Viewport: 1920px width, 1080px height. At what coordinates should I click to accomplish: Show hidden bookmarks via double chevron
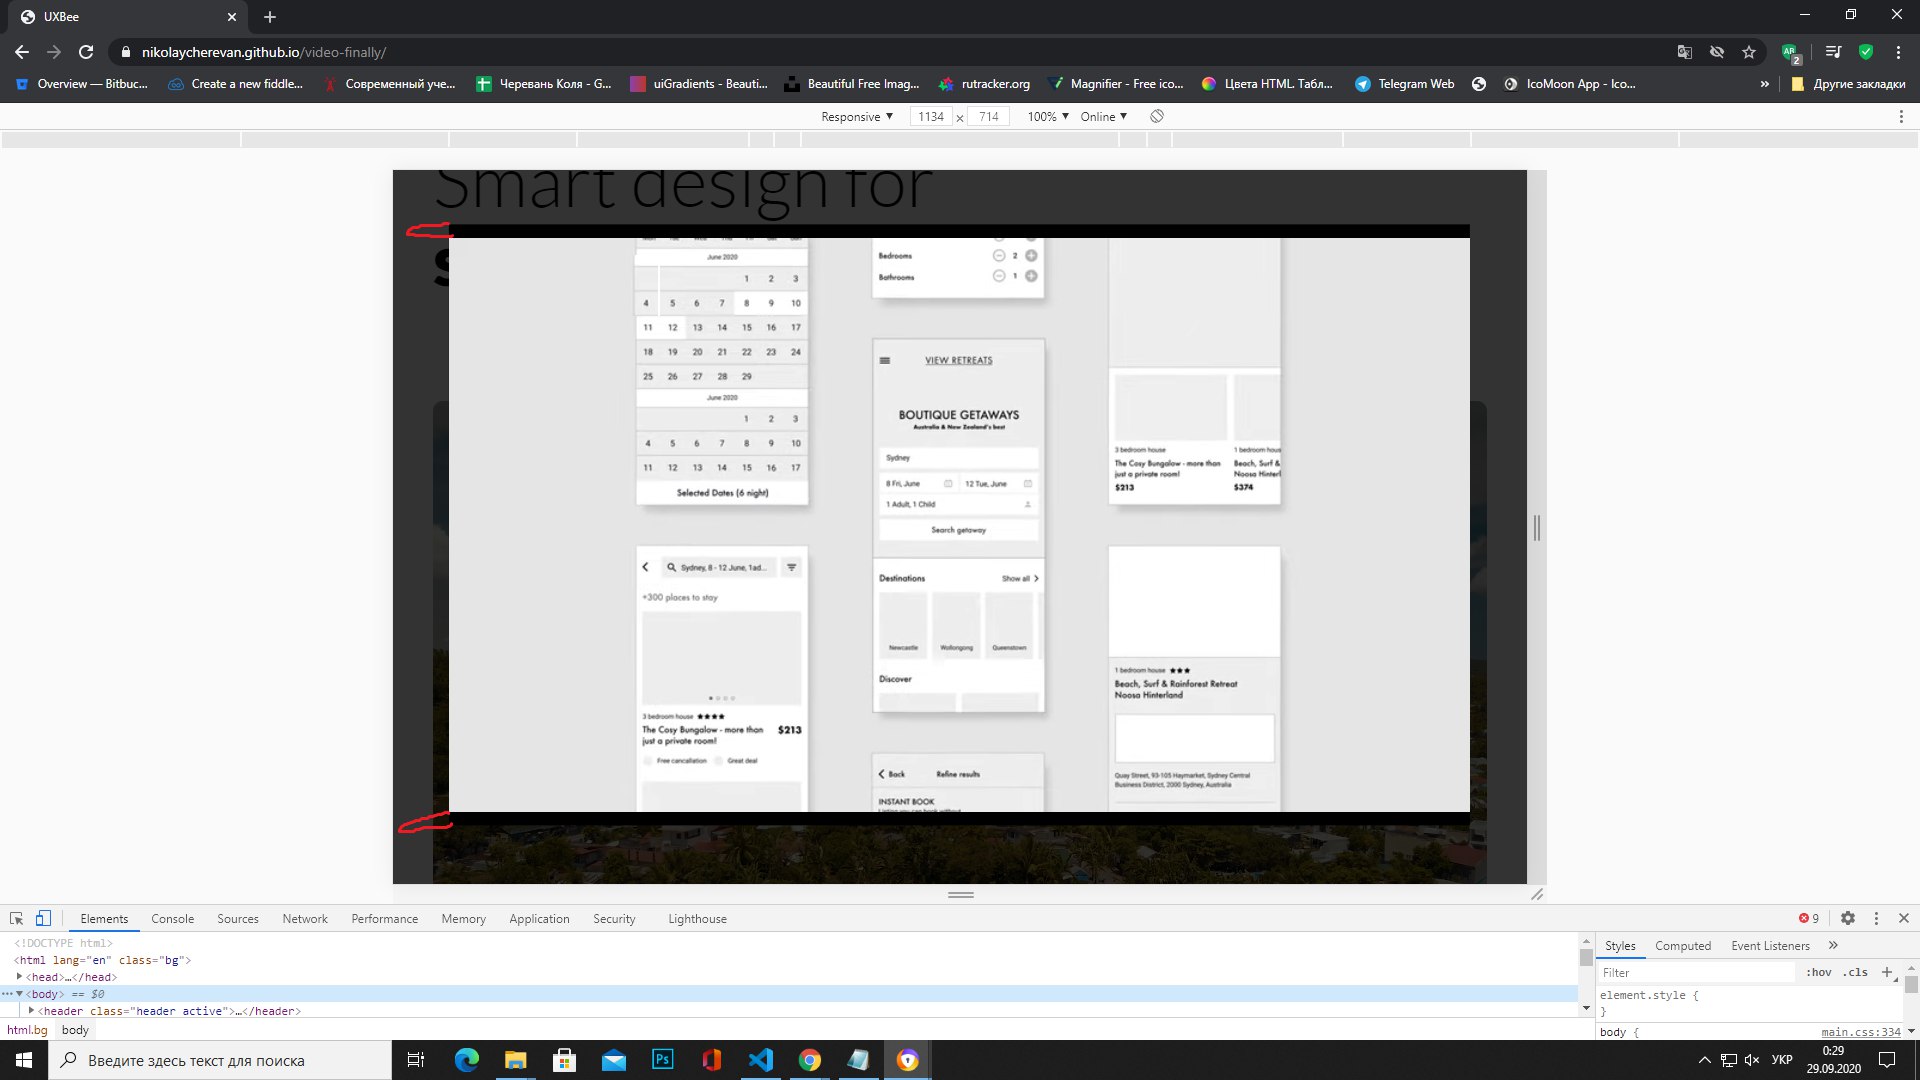(x=1765, y=84)
